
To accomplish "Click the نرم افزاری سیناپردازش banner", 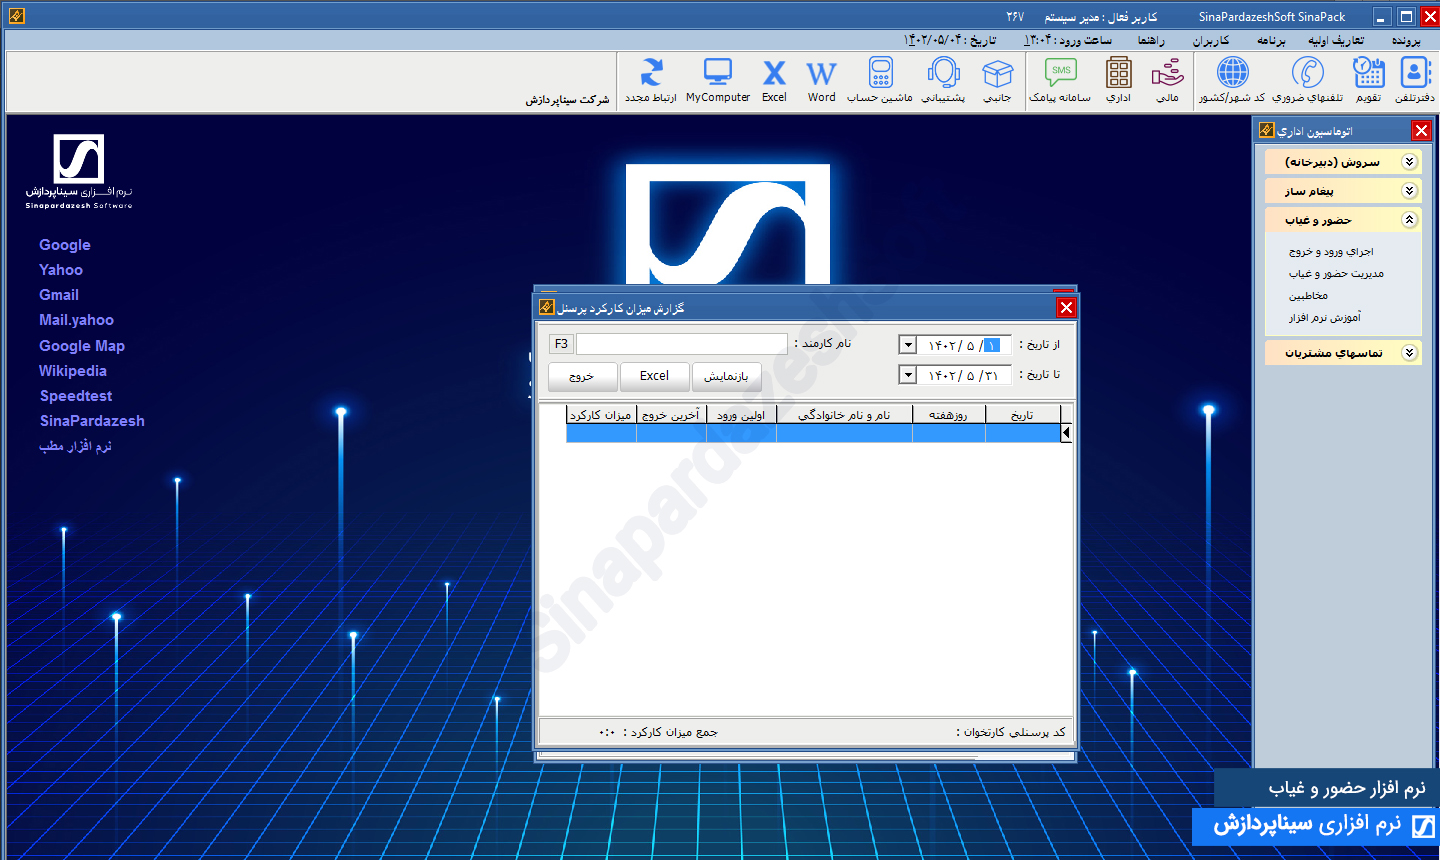I will [1316, 826].
